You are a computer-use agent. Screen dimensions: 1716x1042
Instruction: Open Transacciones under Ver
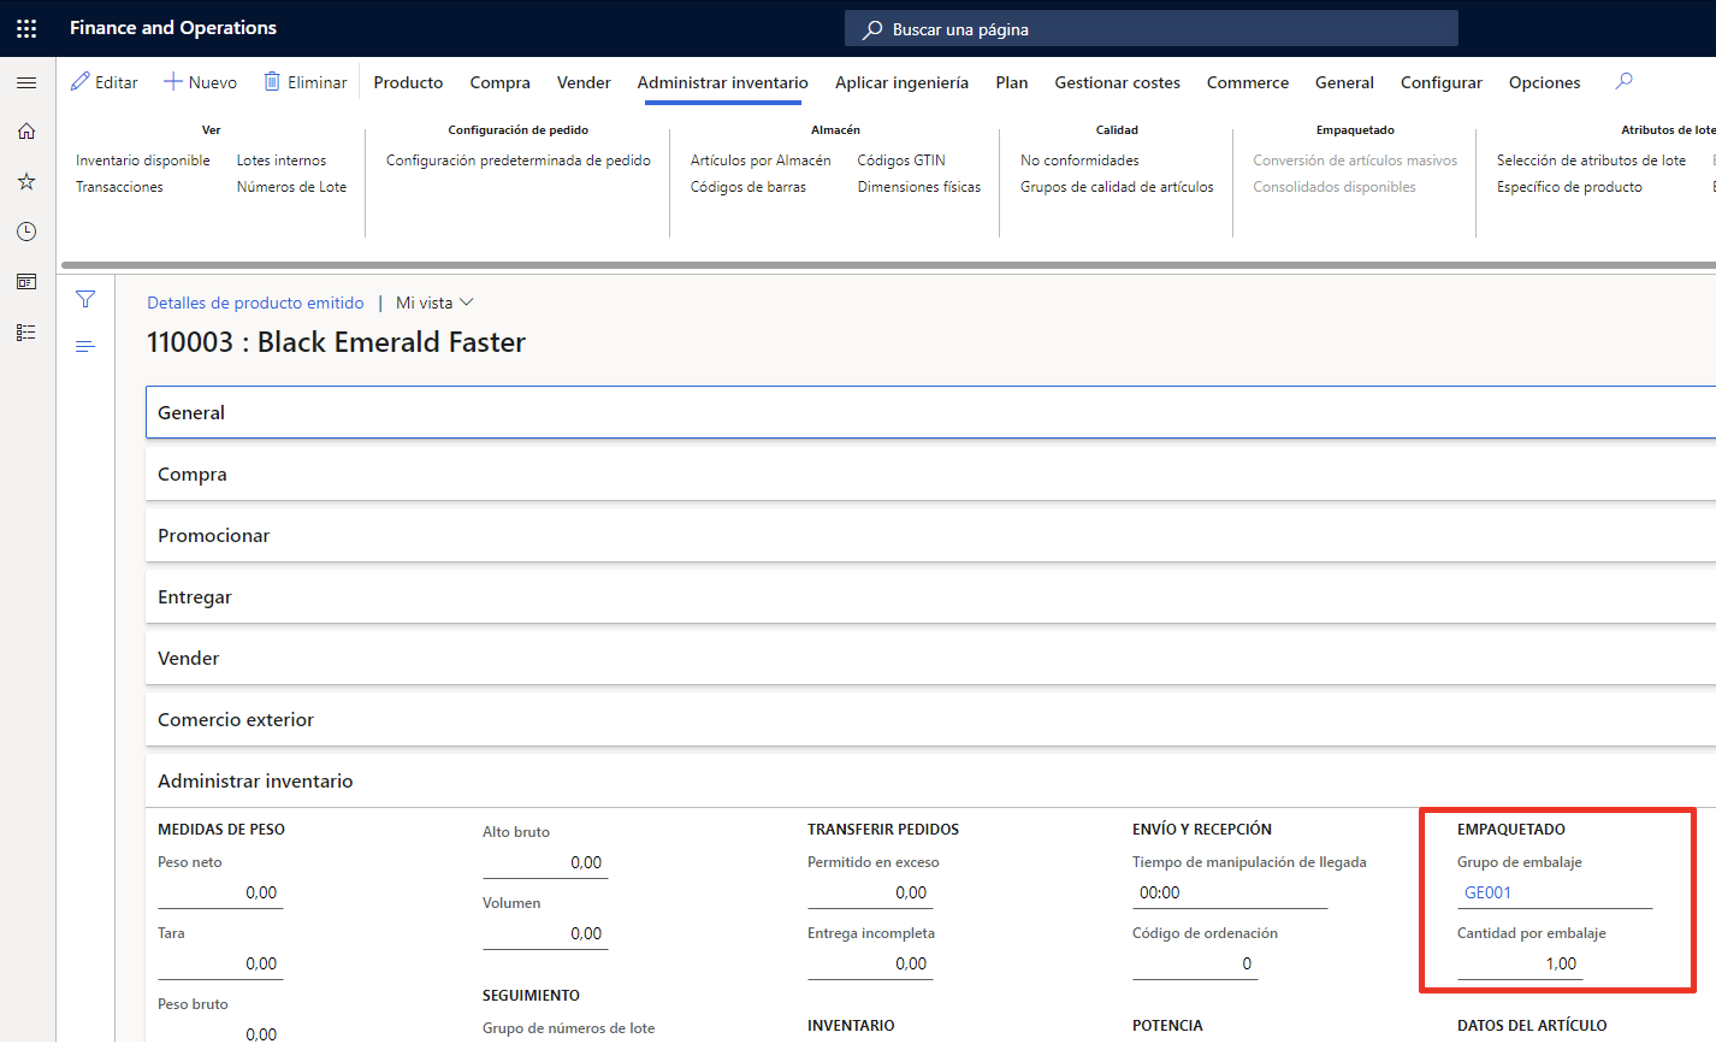tap(119, 187)
